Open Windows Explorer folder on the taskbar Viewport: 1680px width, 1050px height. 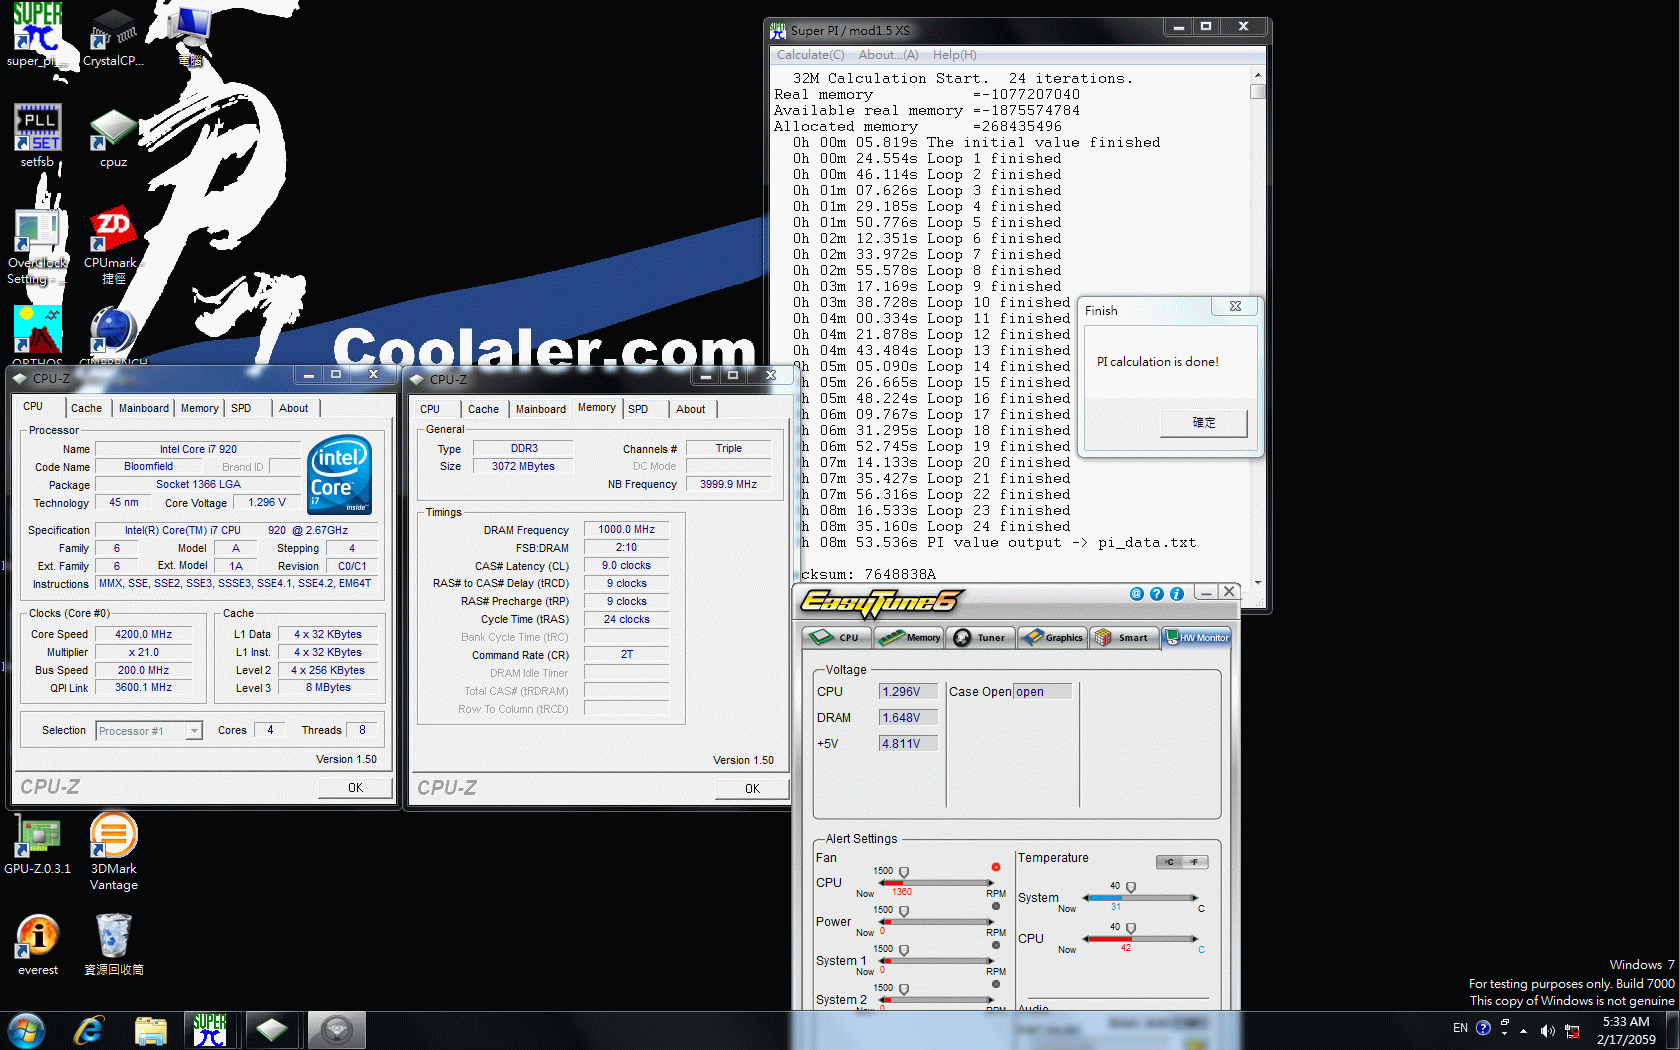click(150, 1030)
